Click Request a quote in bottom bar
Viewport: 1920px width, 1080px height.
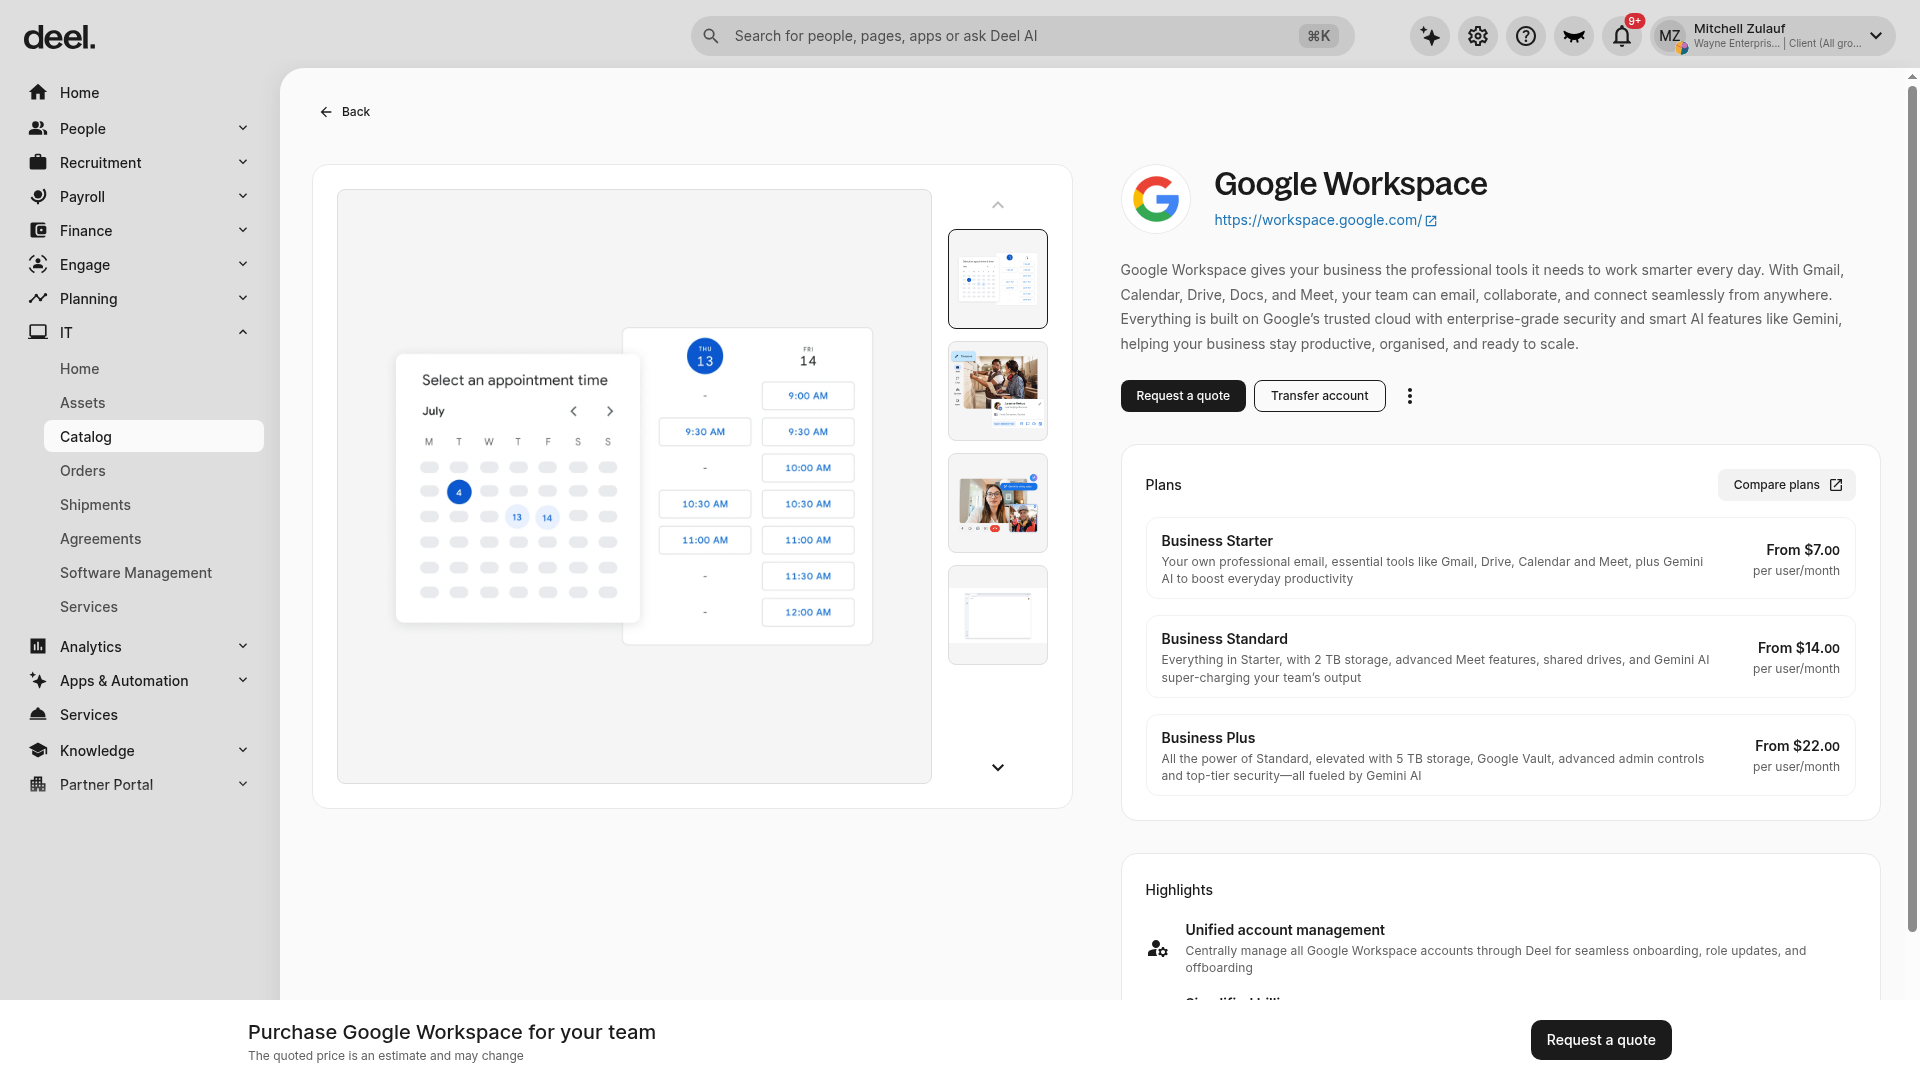[1601, 1040]
